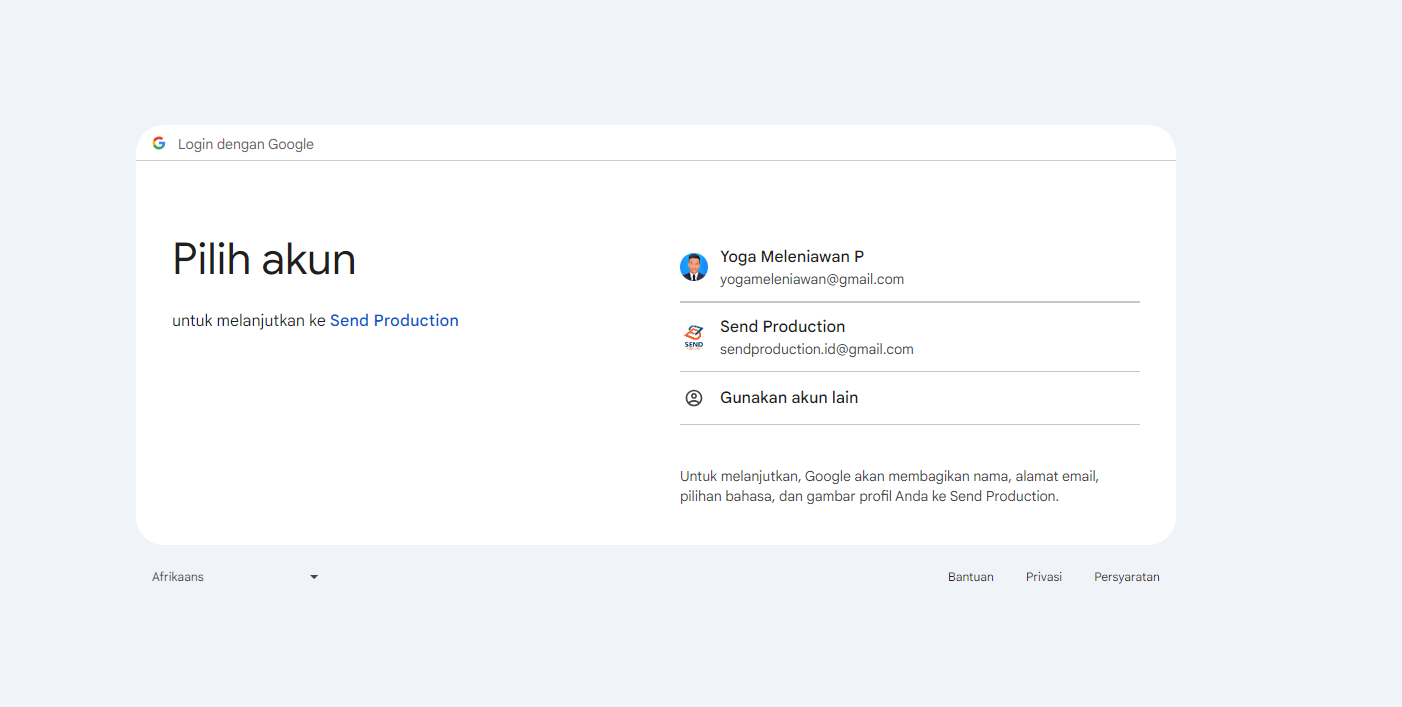The width and height of the screenshot is (1402, 707).
Task: Click Send Production in the sharing notice
Action: 1002,496
